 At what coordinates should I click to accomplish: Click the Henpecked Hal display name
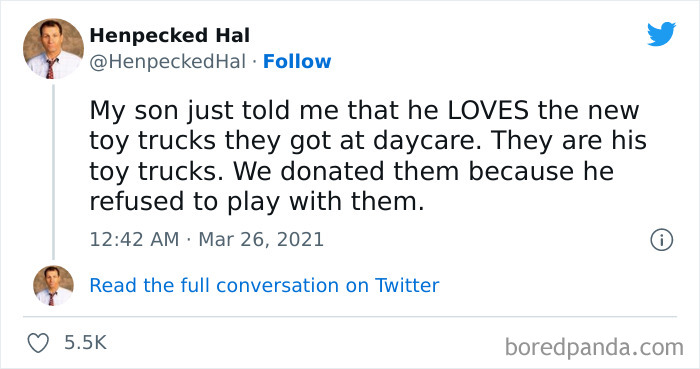(170, 35)
